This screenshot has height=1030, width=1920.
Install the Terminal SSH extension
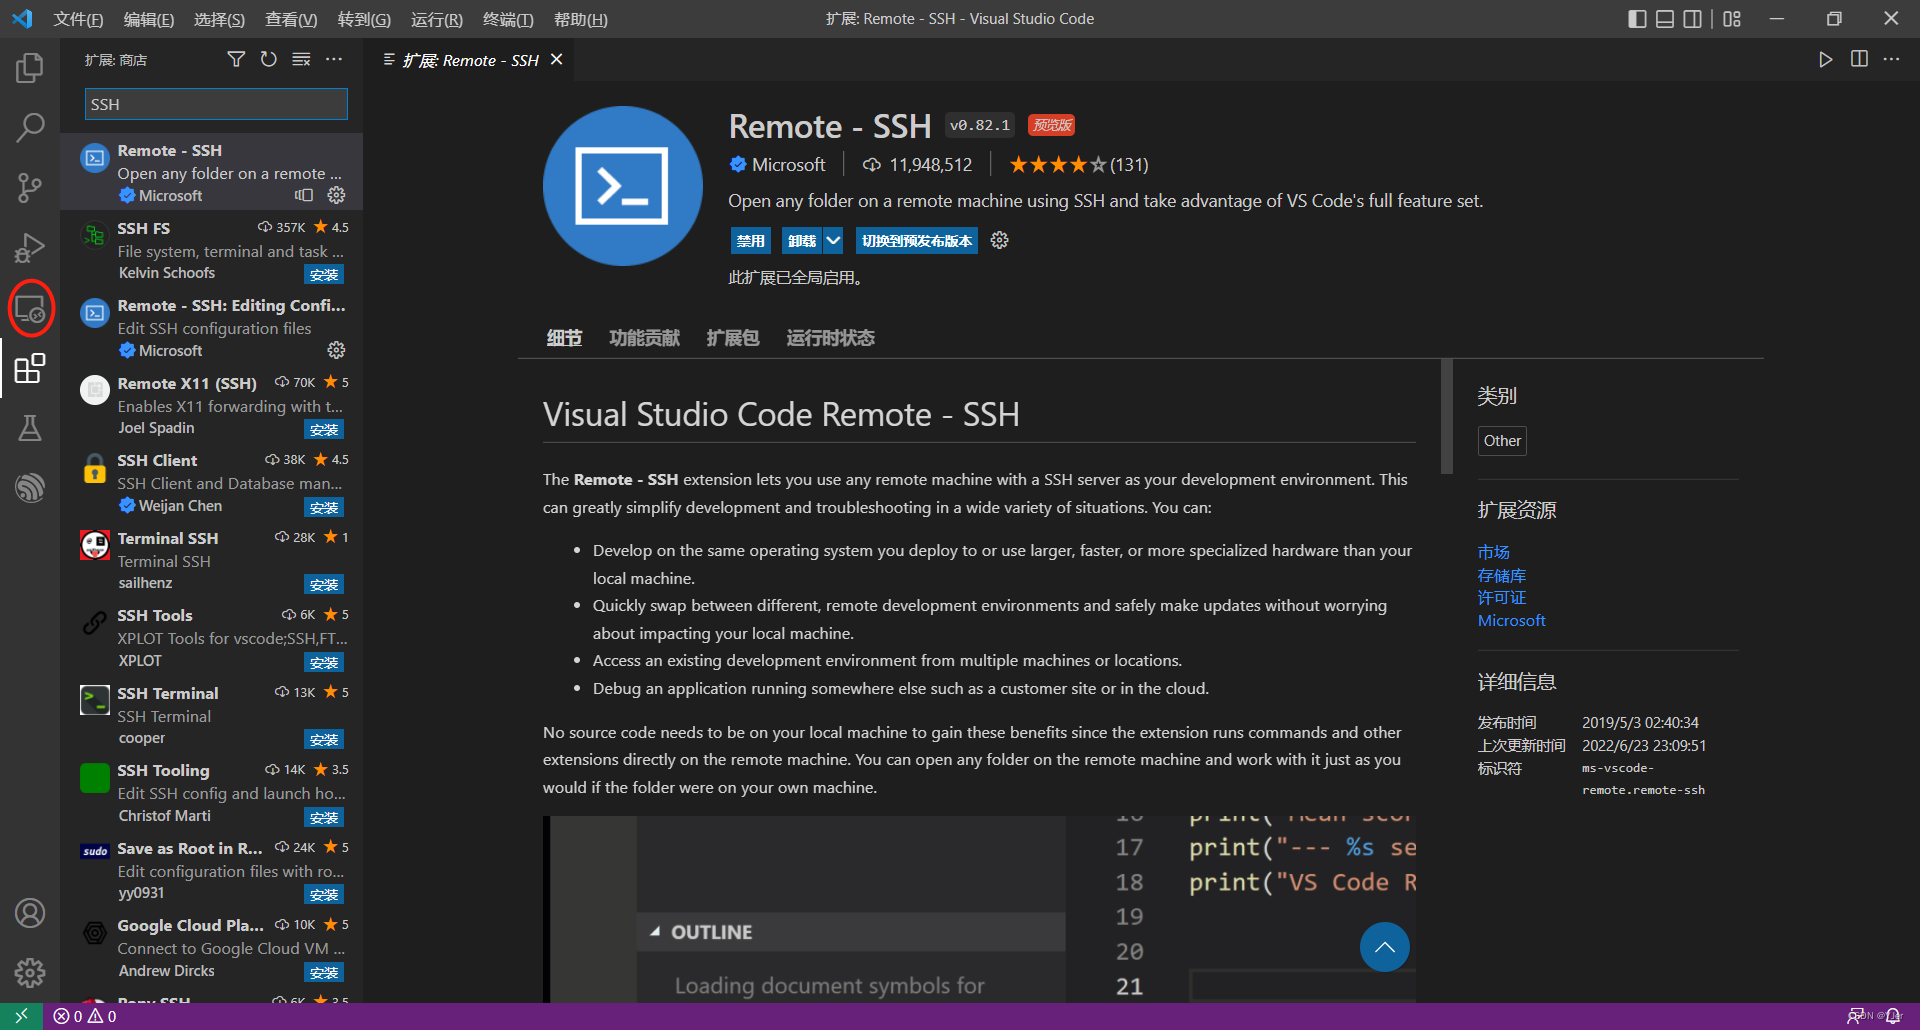coord(324,584)
